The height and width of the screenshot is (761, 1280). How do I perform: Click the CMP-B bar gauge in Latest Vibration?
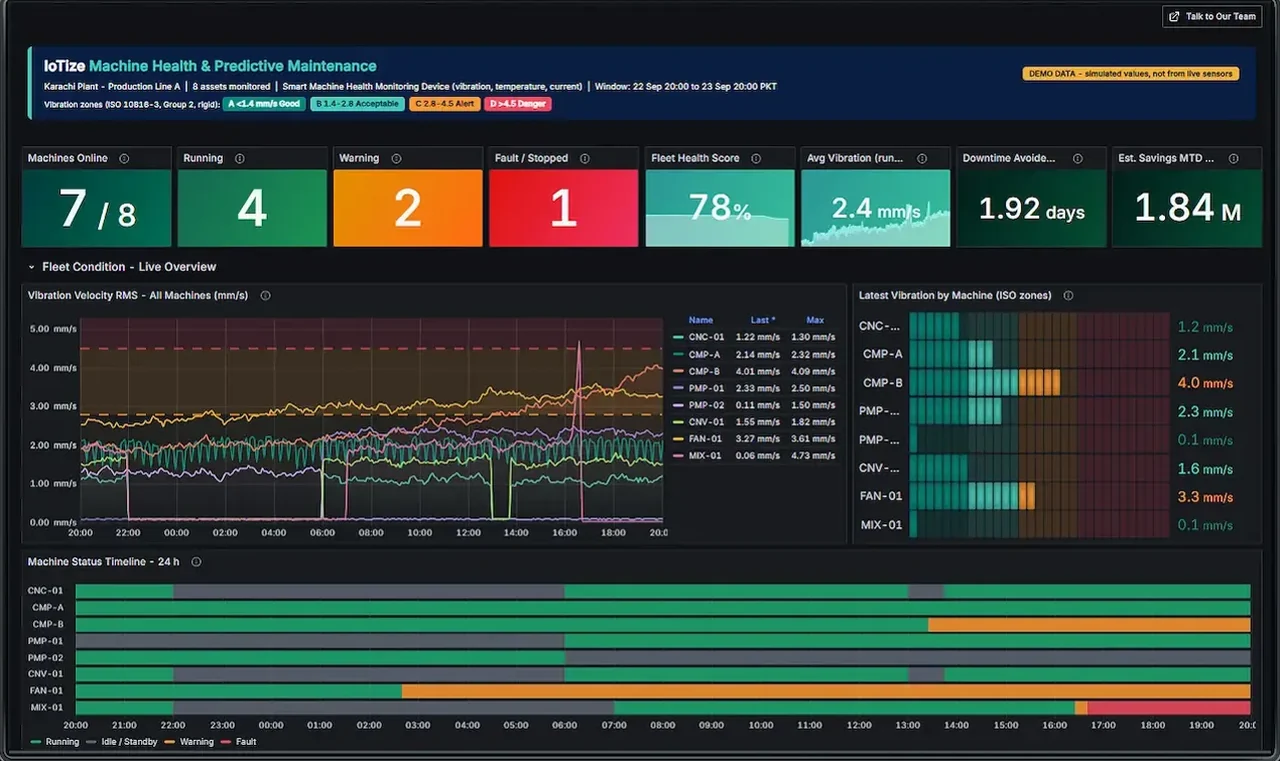tap(1040, 383)
